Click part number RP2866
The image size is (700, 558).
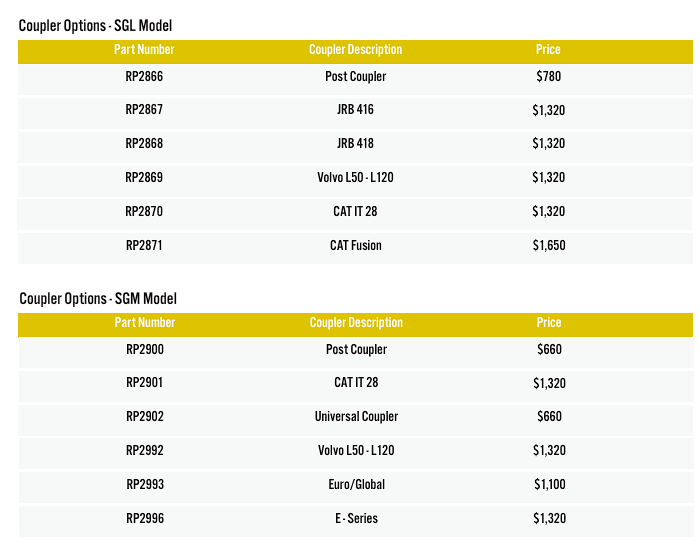coord(144,77)
